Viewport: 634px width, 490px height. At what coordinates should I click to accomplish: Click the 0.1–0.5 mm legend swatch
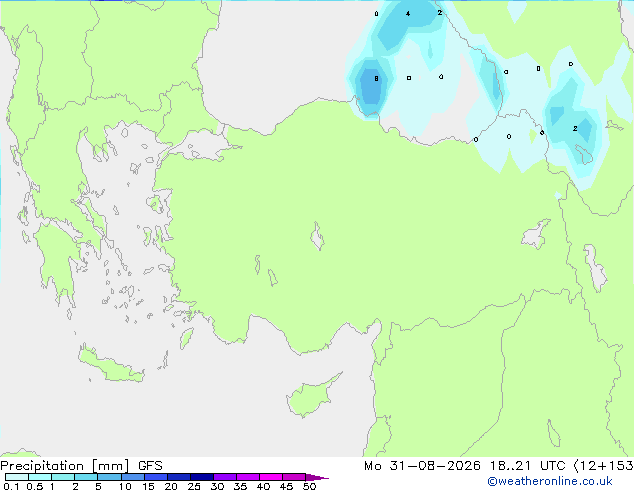point(17,477)
